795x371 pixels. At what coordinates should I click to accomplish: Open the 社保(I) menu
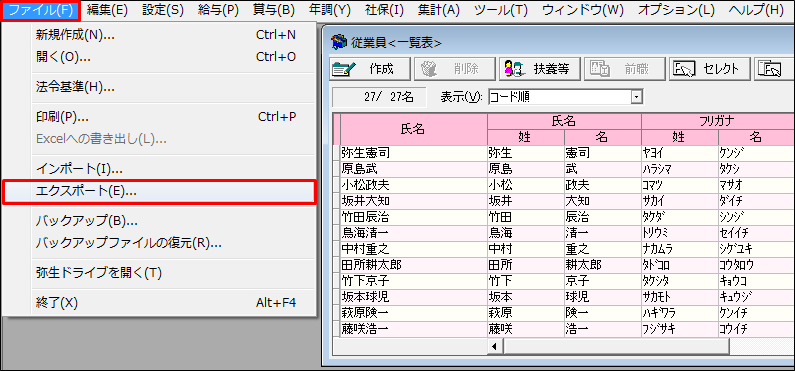pos(384,10)
